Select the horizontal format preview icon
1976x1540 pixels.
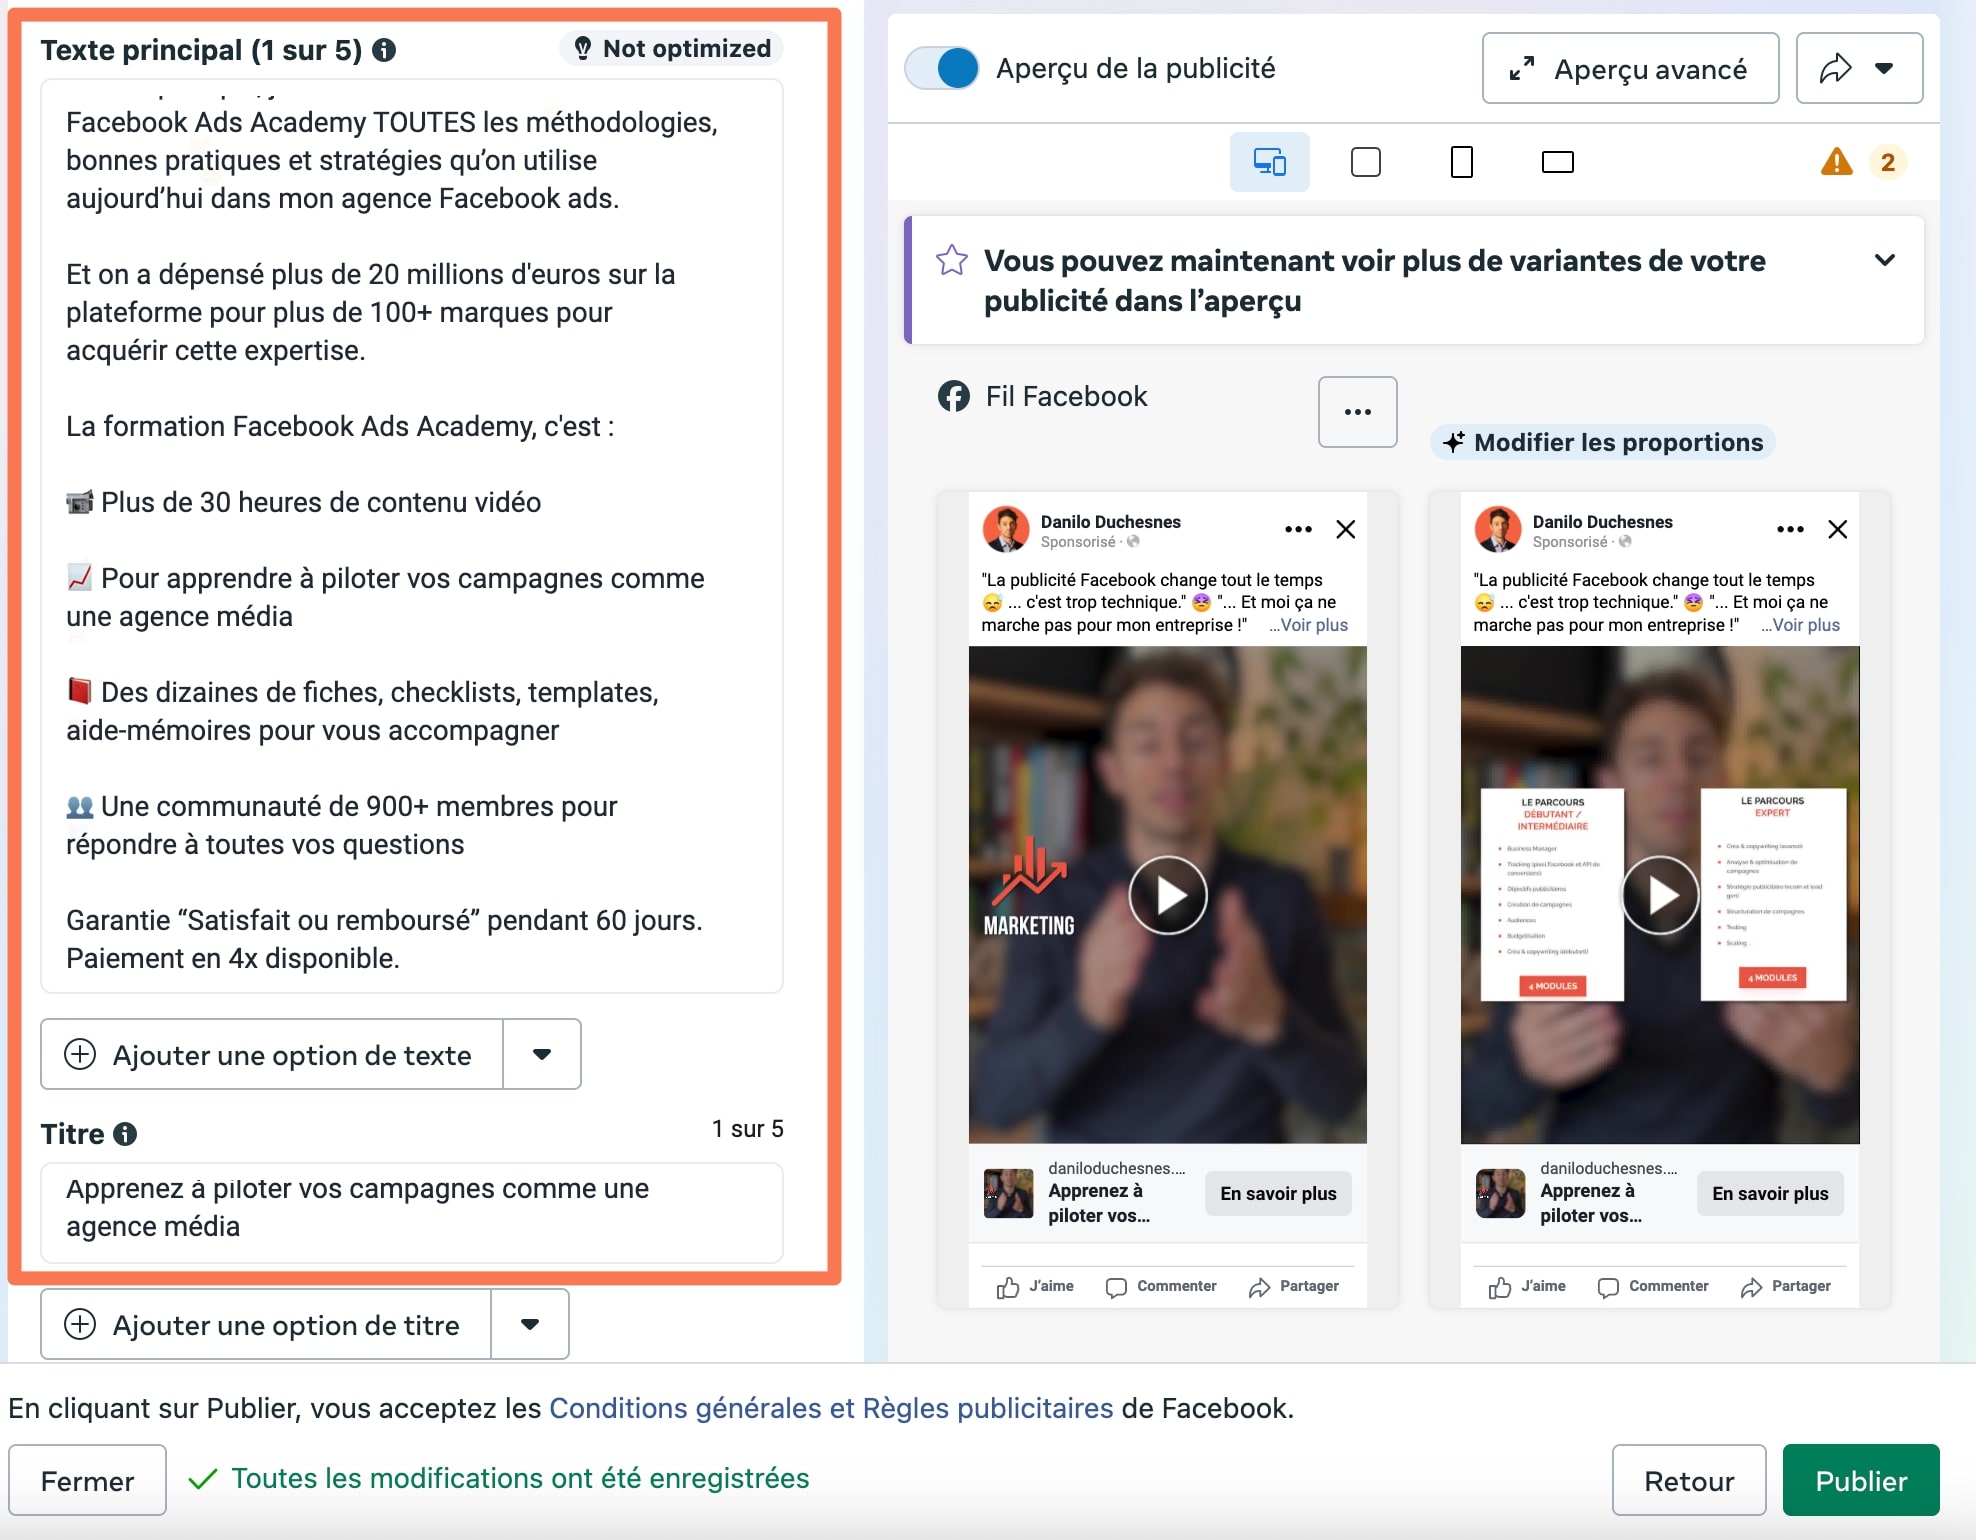pyautogui.click(x=1557, y=161)
